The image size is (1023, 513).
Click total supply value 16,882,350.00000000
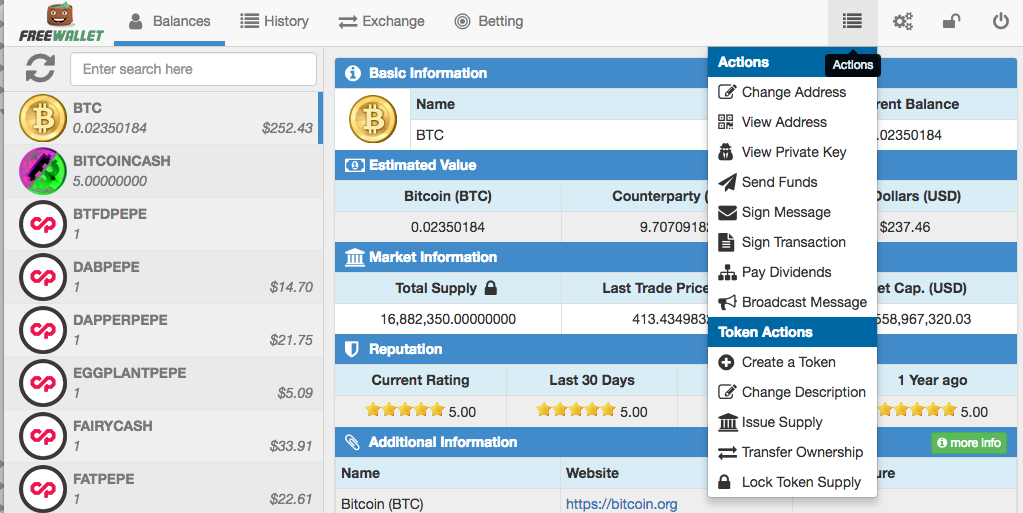click(448, 319)
